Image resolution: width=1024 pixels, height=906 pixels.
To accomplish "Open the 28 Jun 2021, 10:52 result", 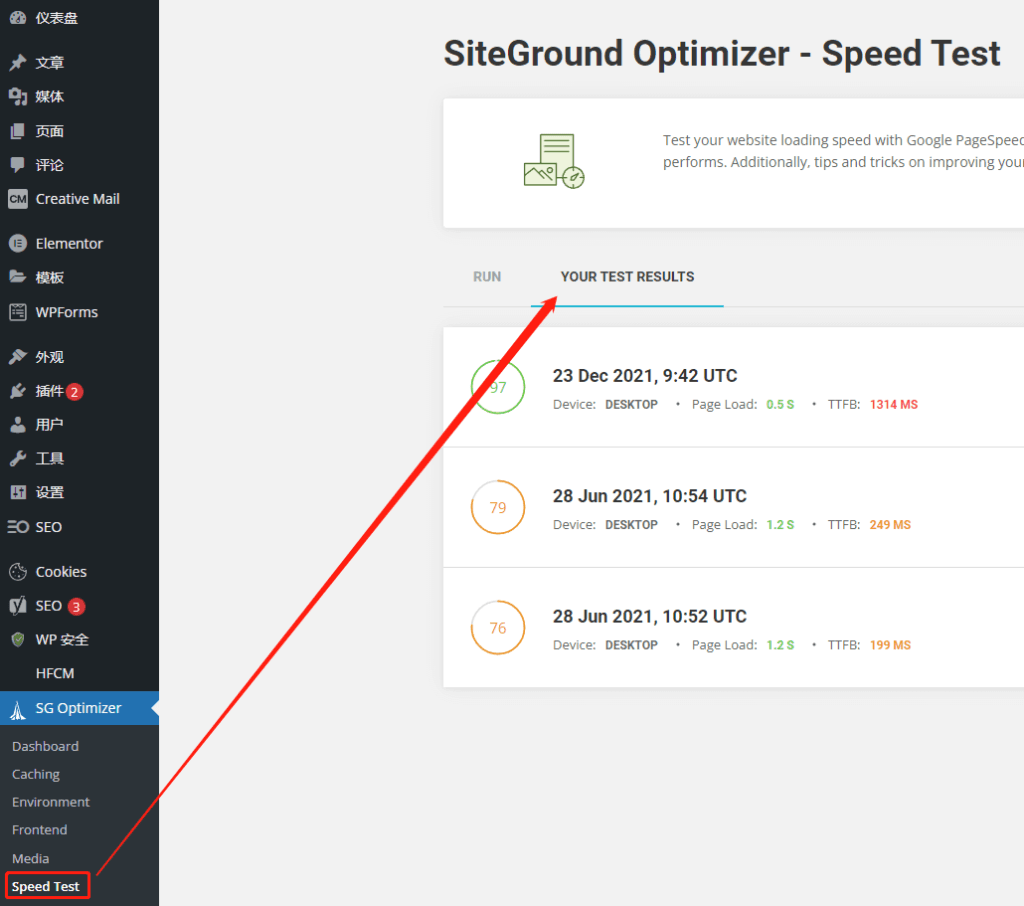I will tap(650, 616).
